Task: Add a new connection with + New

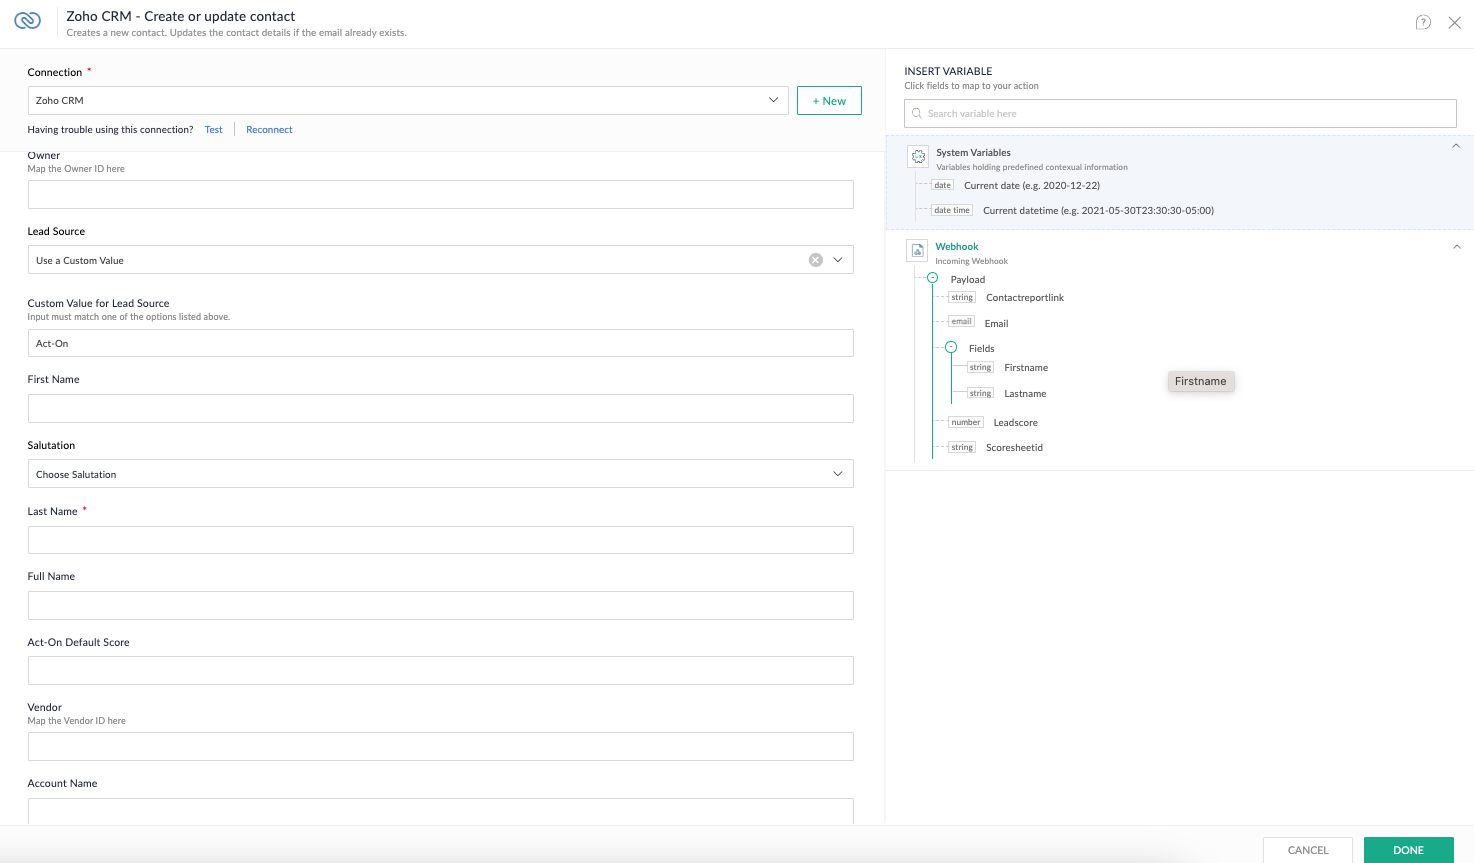Action: 829,101
